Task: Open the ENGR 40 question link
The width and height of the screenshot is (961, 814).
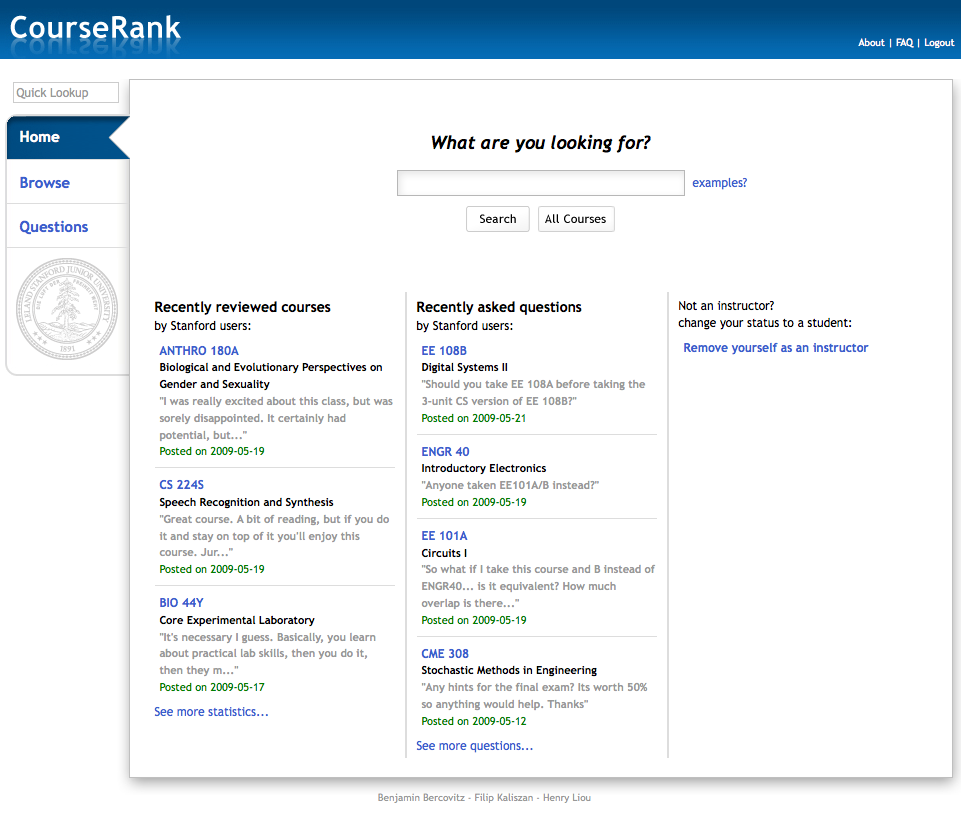Action: point(445,452)
